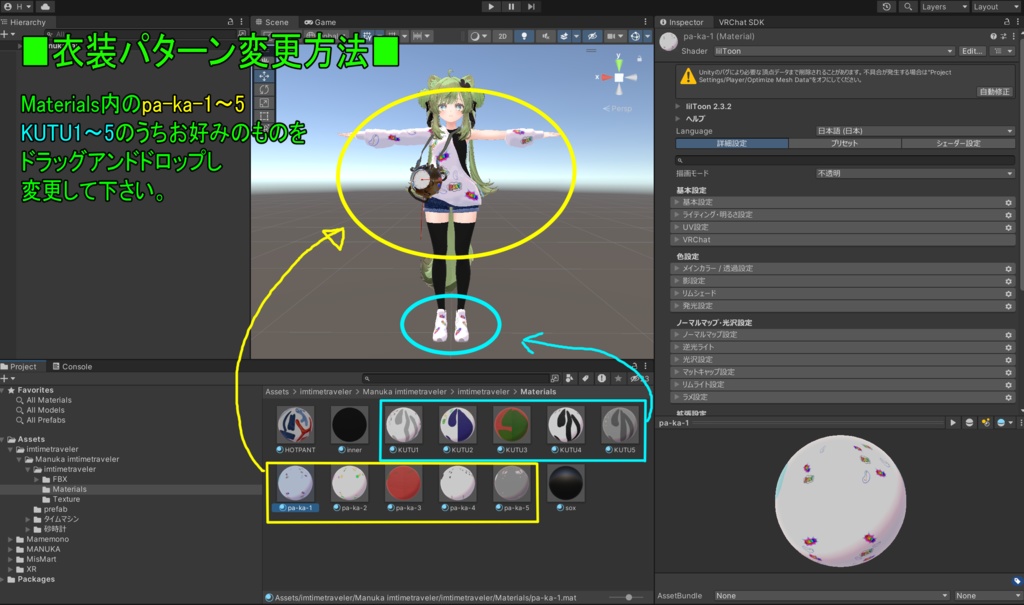1024x605 pixels.
Task: Switch to the Game tab
Action: click(x=320, y=22)
